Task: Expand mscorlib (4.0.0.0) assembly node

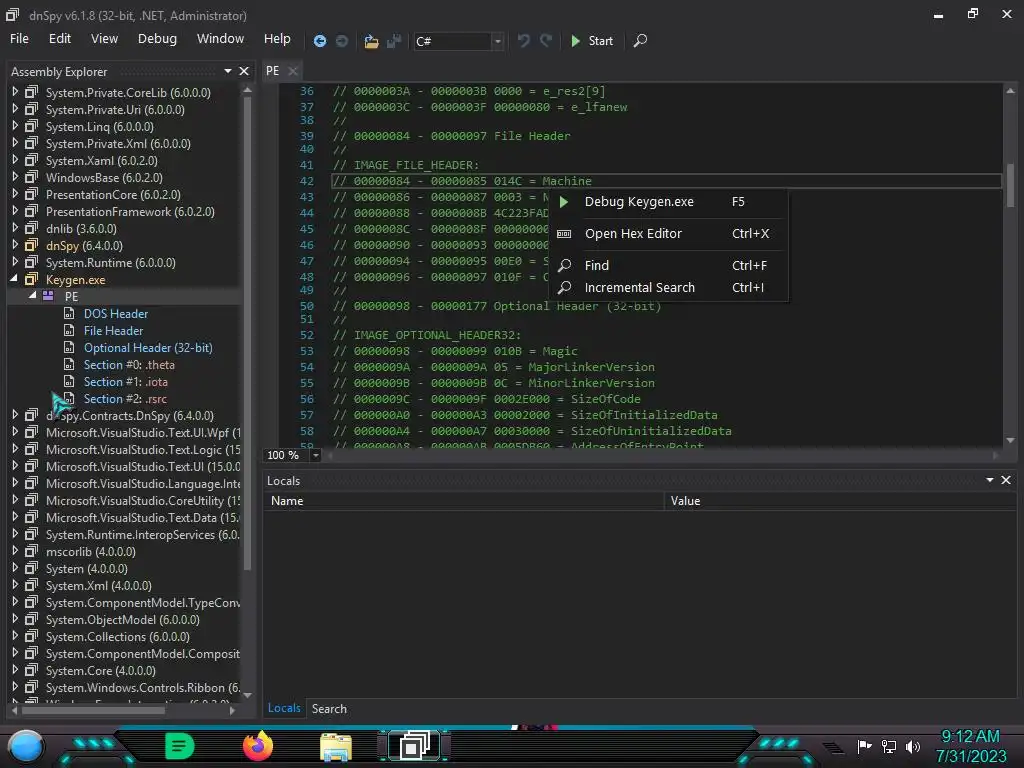Action: tap(15, 551)
